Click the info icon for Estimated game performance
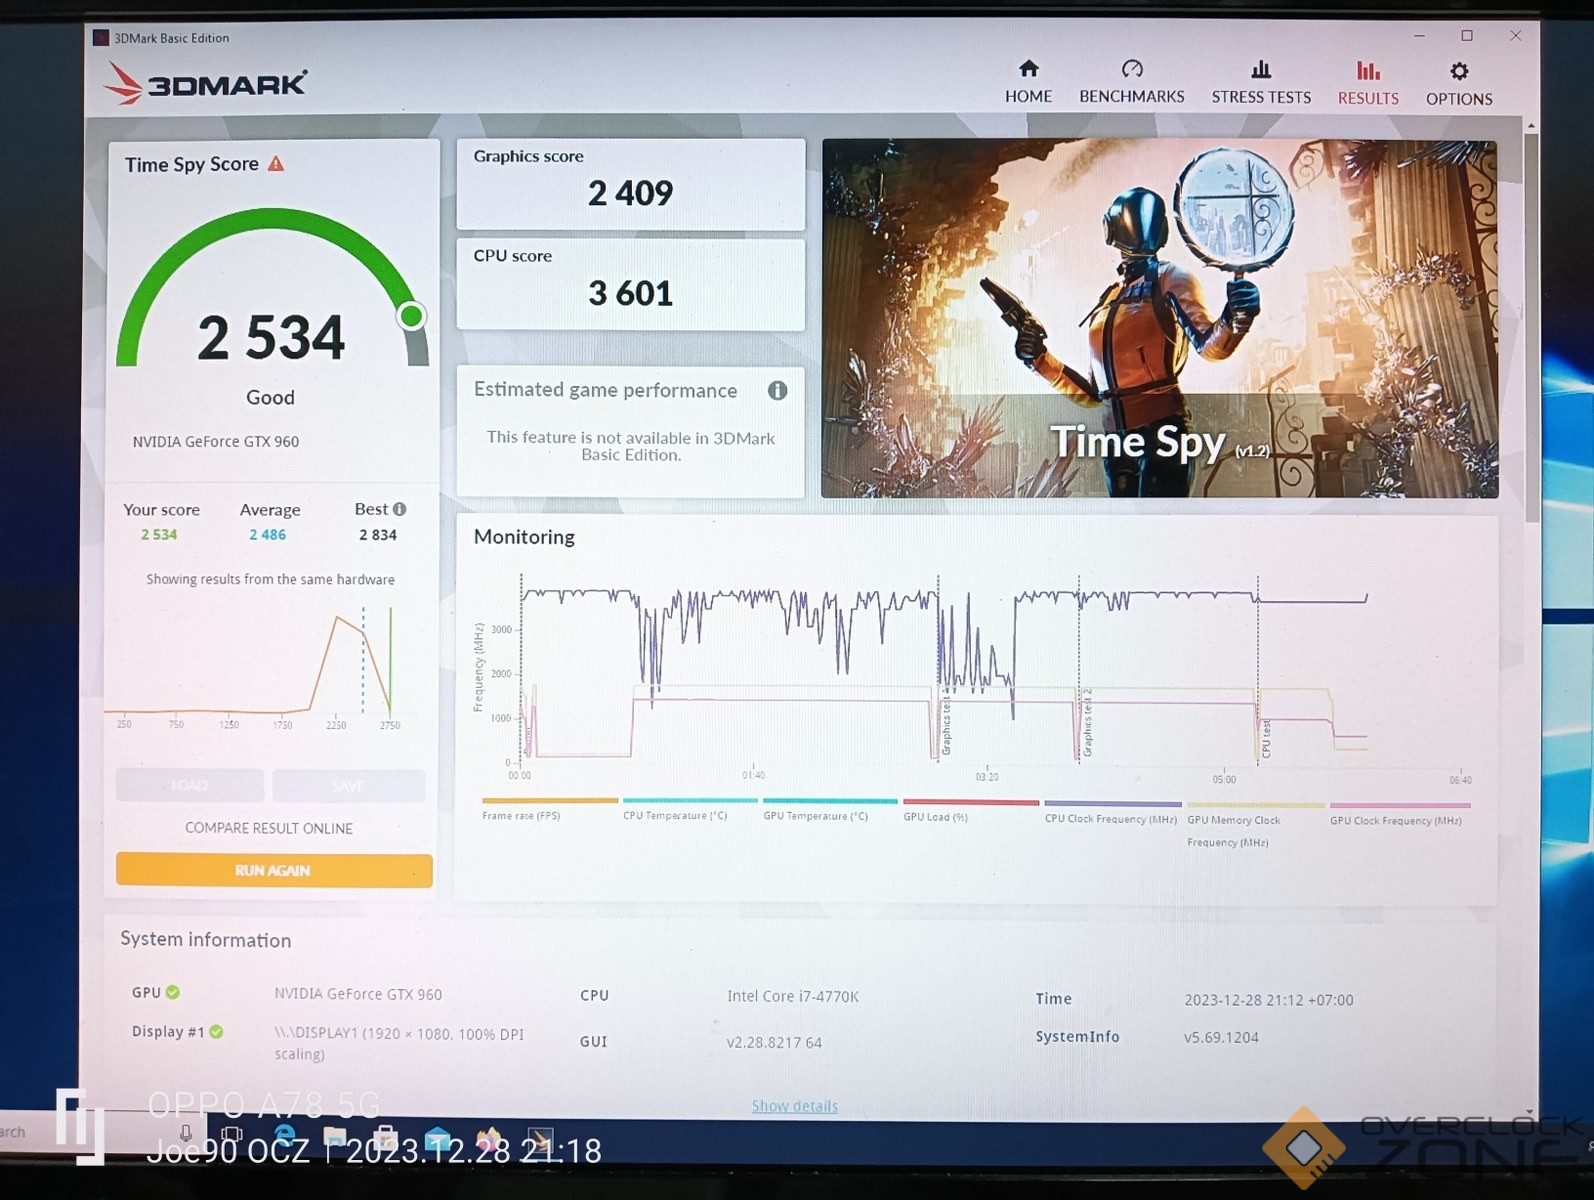The height and width of the screenshot is (1200, 1594). coord(777,390)
